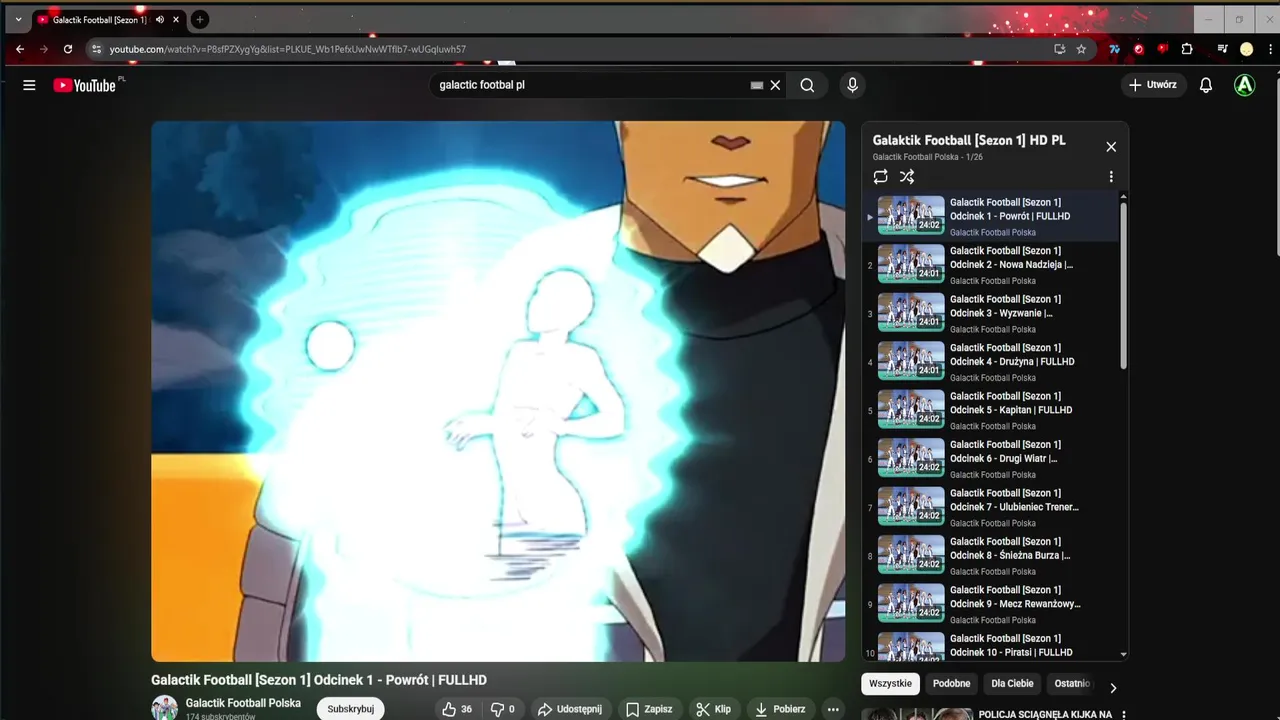Open the Extensions puzzle-piece menu
Screen dimensions: 1280x720
[x=1187, y=49]
